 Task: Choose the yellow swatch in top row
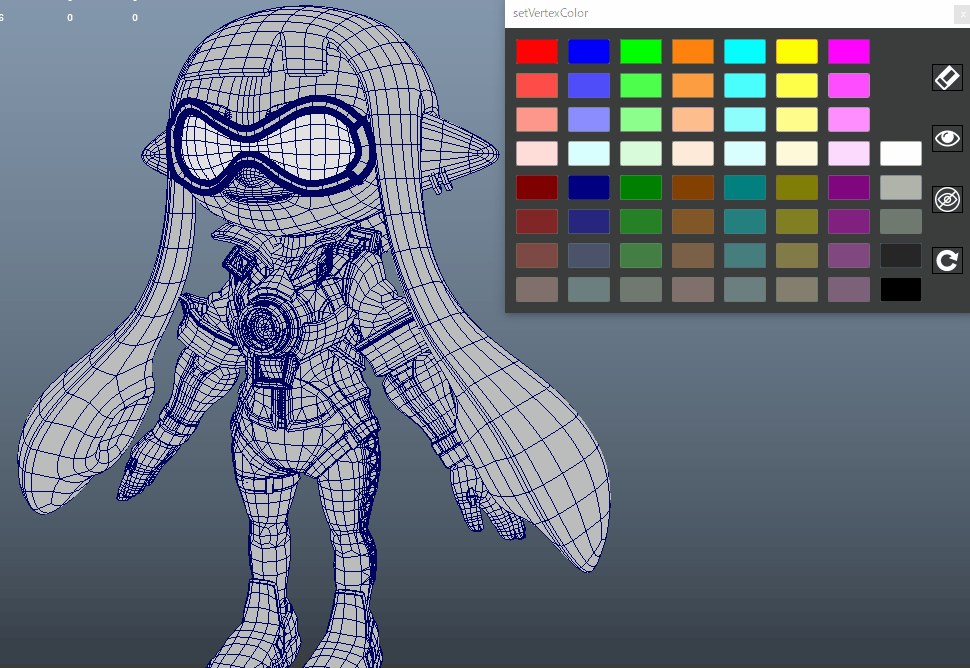click(x=797, y=51)
